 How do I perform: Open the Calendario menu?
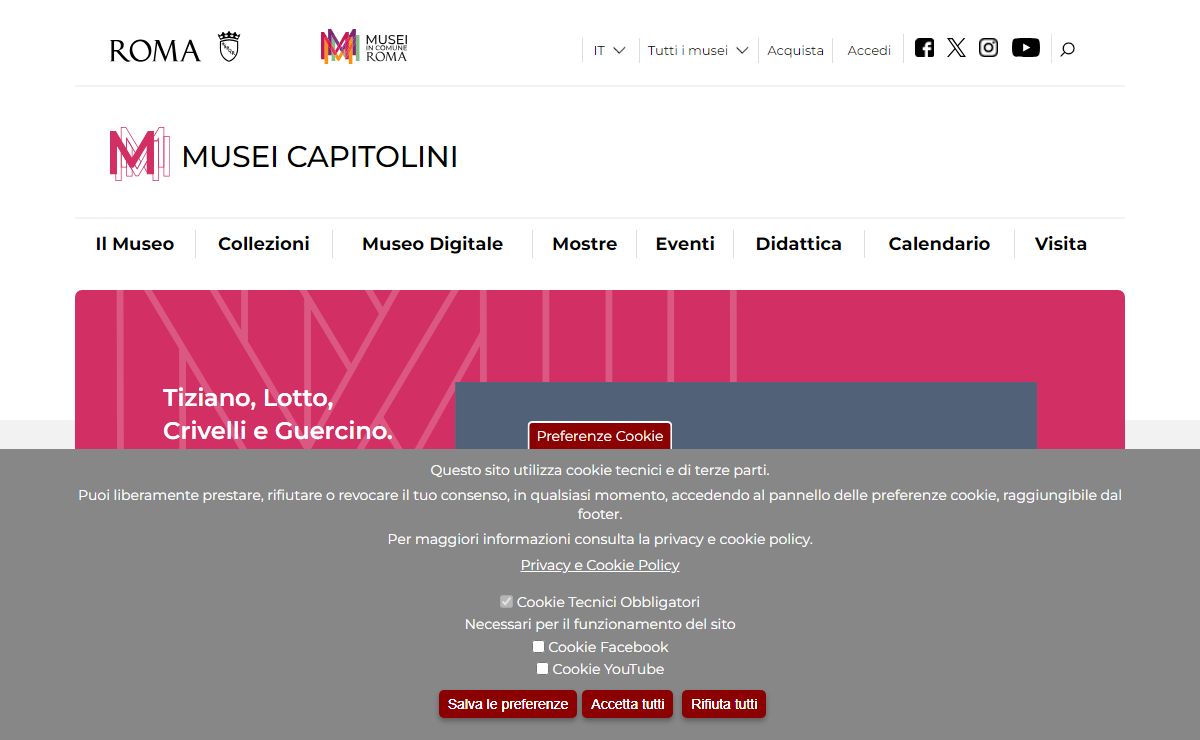point(939,244)
